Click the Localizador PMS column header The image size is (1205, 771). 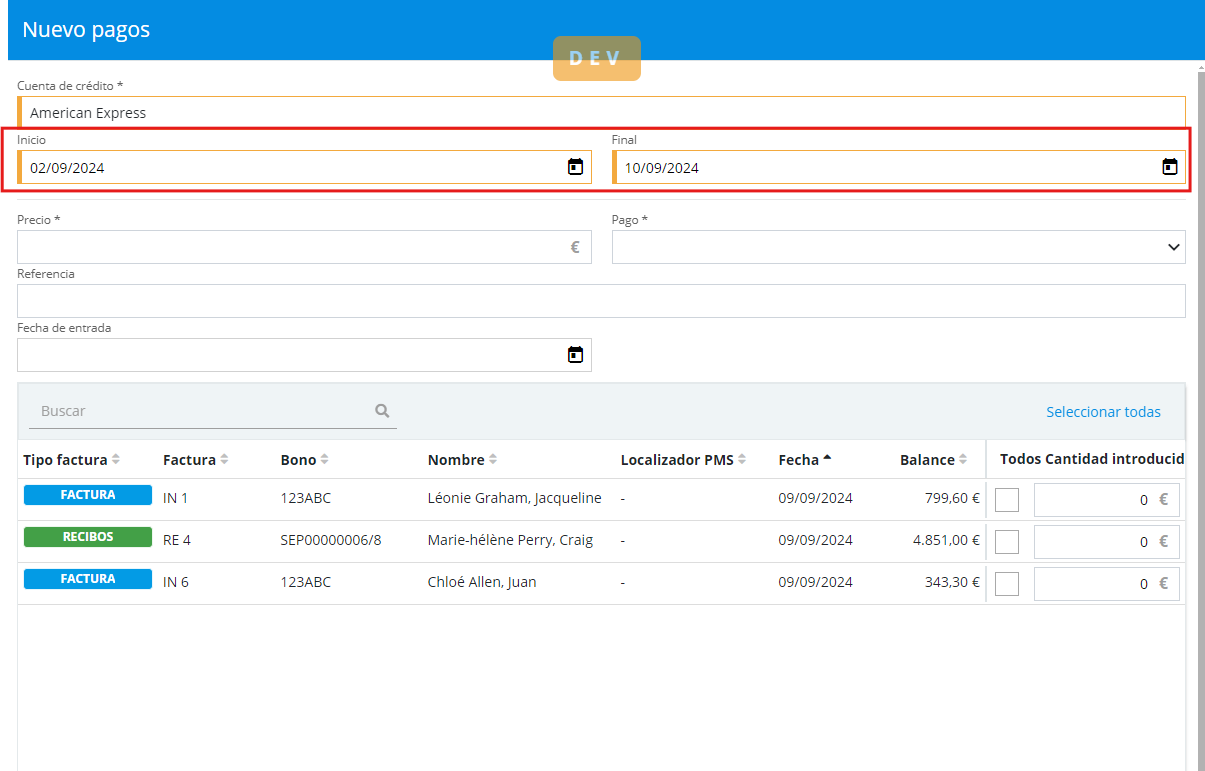[677, 460]
